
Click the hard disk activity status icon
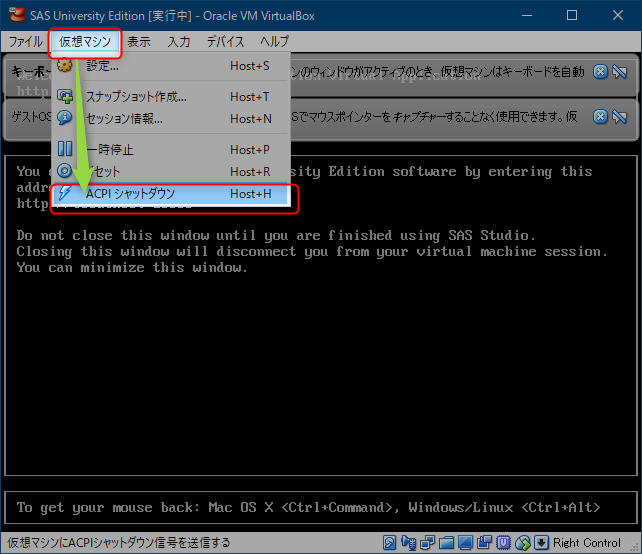point(389,543)
